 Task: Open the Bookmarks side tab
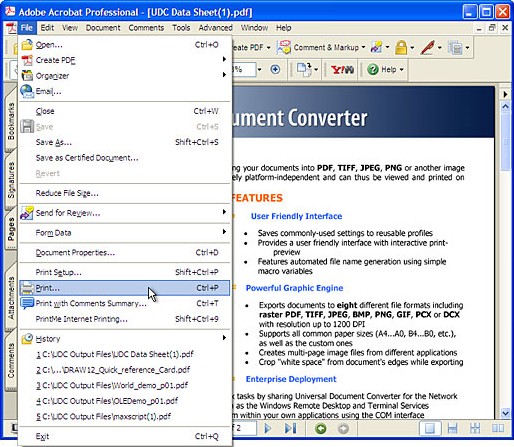point(11,121)
